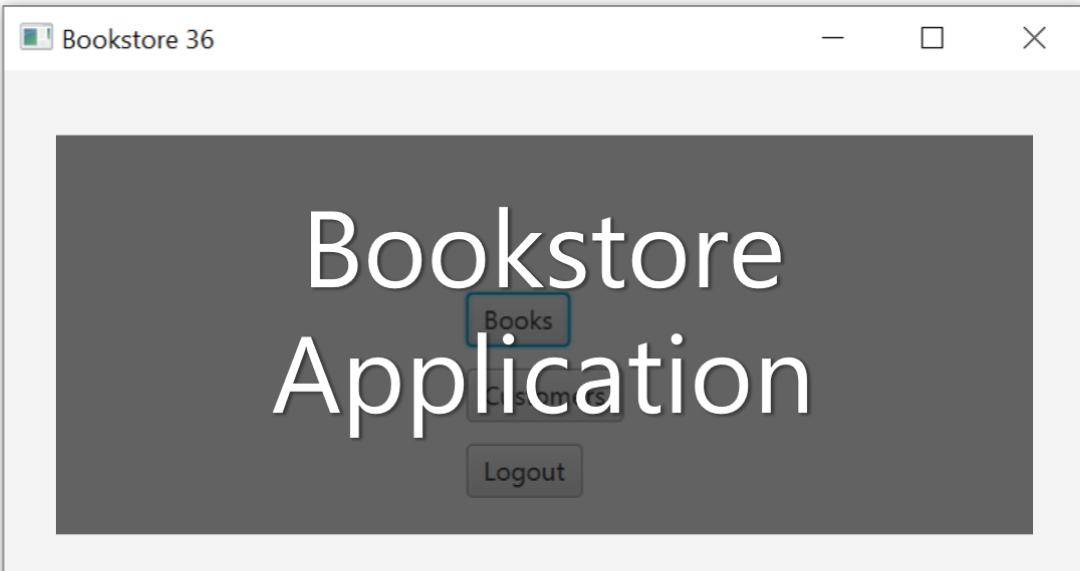Maximize the Bookstore 36 window
1080x571 pixels.
click(932, 38)
